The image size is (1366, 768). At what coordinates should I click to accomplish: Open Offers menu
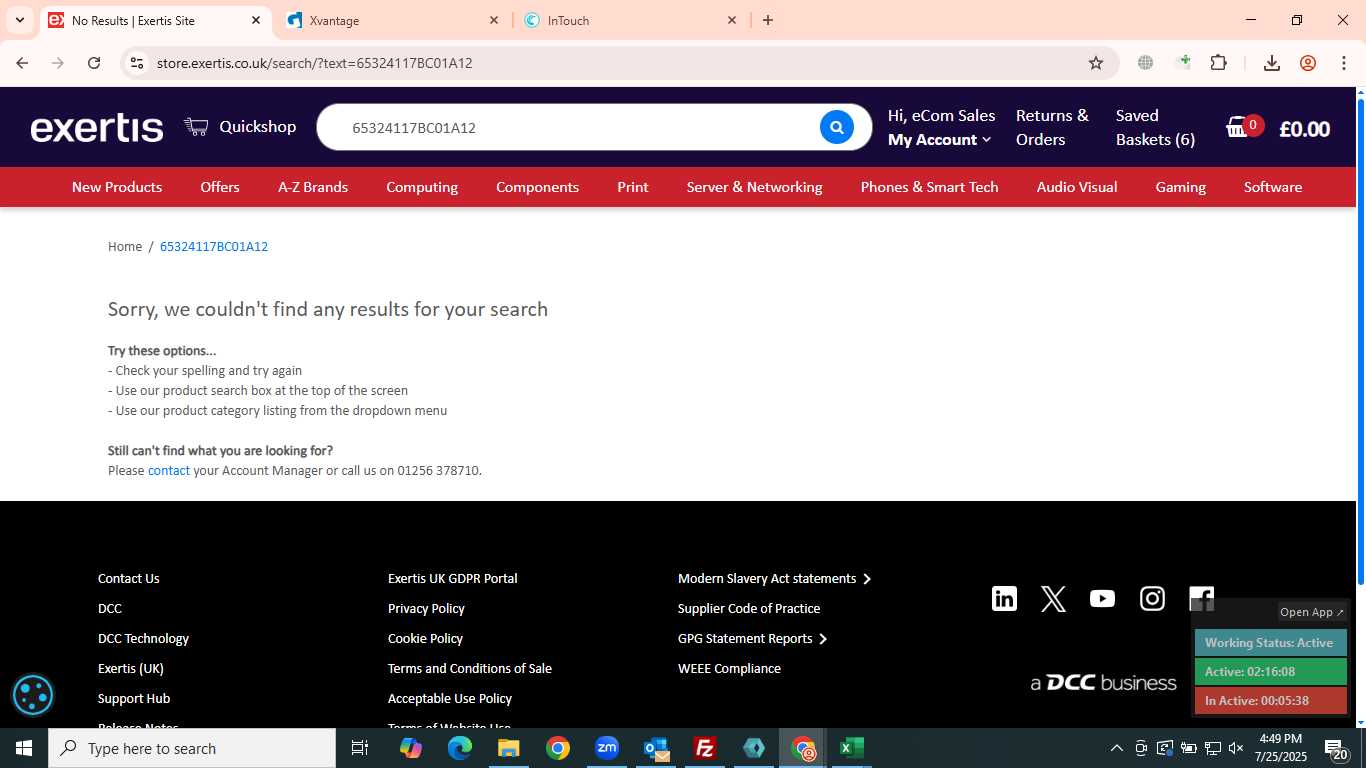click(220, 187)
